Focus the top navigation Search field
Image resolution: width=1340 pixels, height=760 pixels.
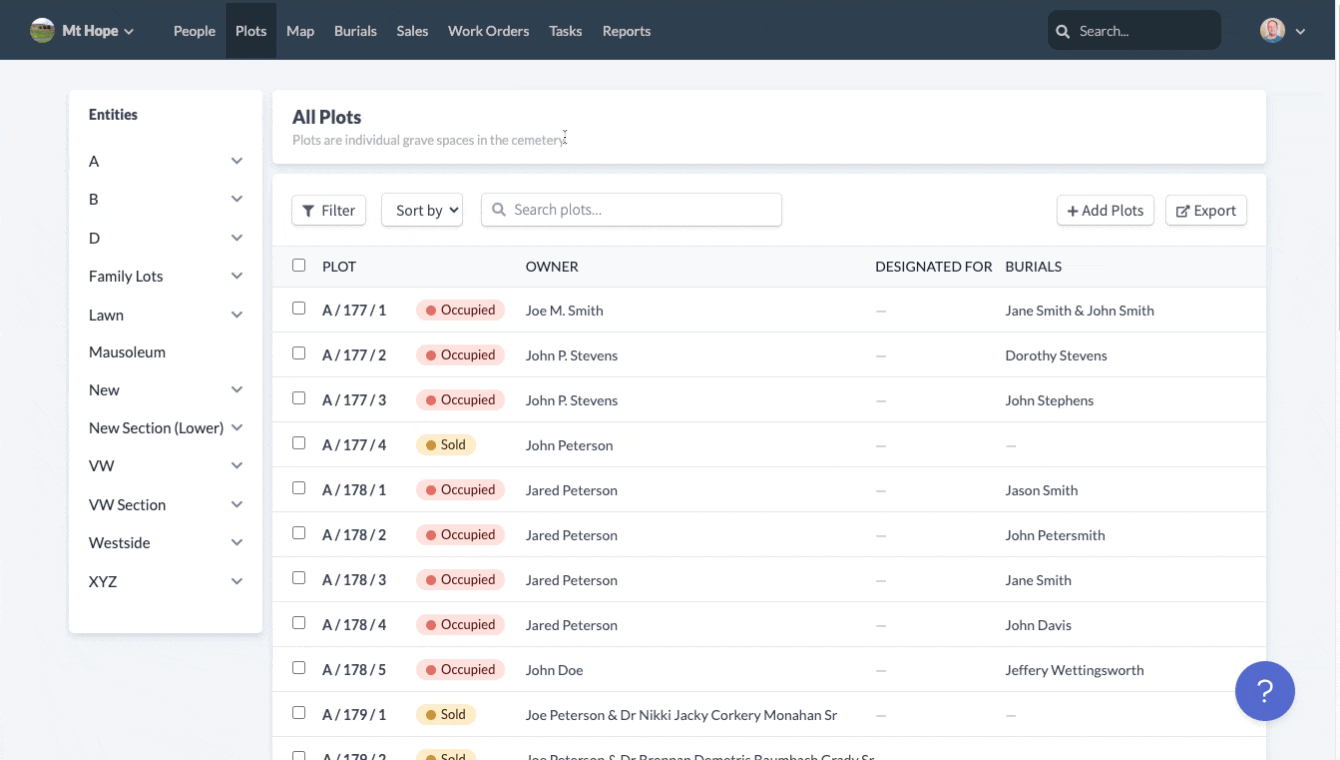pos(1134,31)
